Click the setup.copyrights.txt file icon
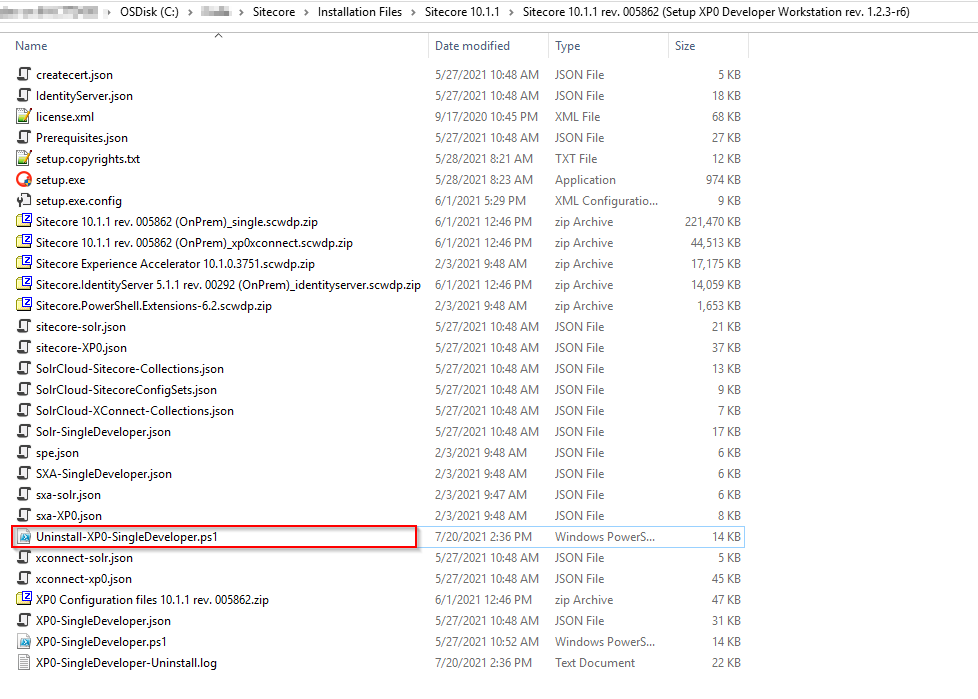This screenshot has width=978, height=699. click(x=21, y=158)
